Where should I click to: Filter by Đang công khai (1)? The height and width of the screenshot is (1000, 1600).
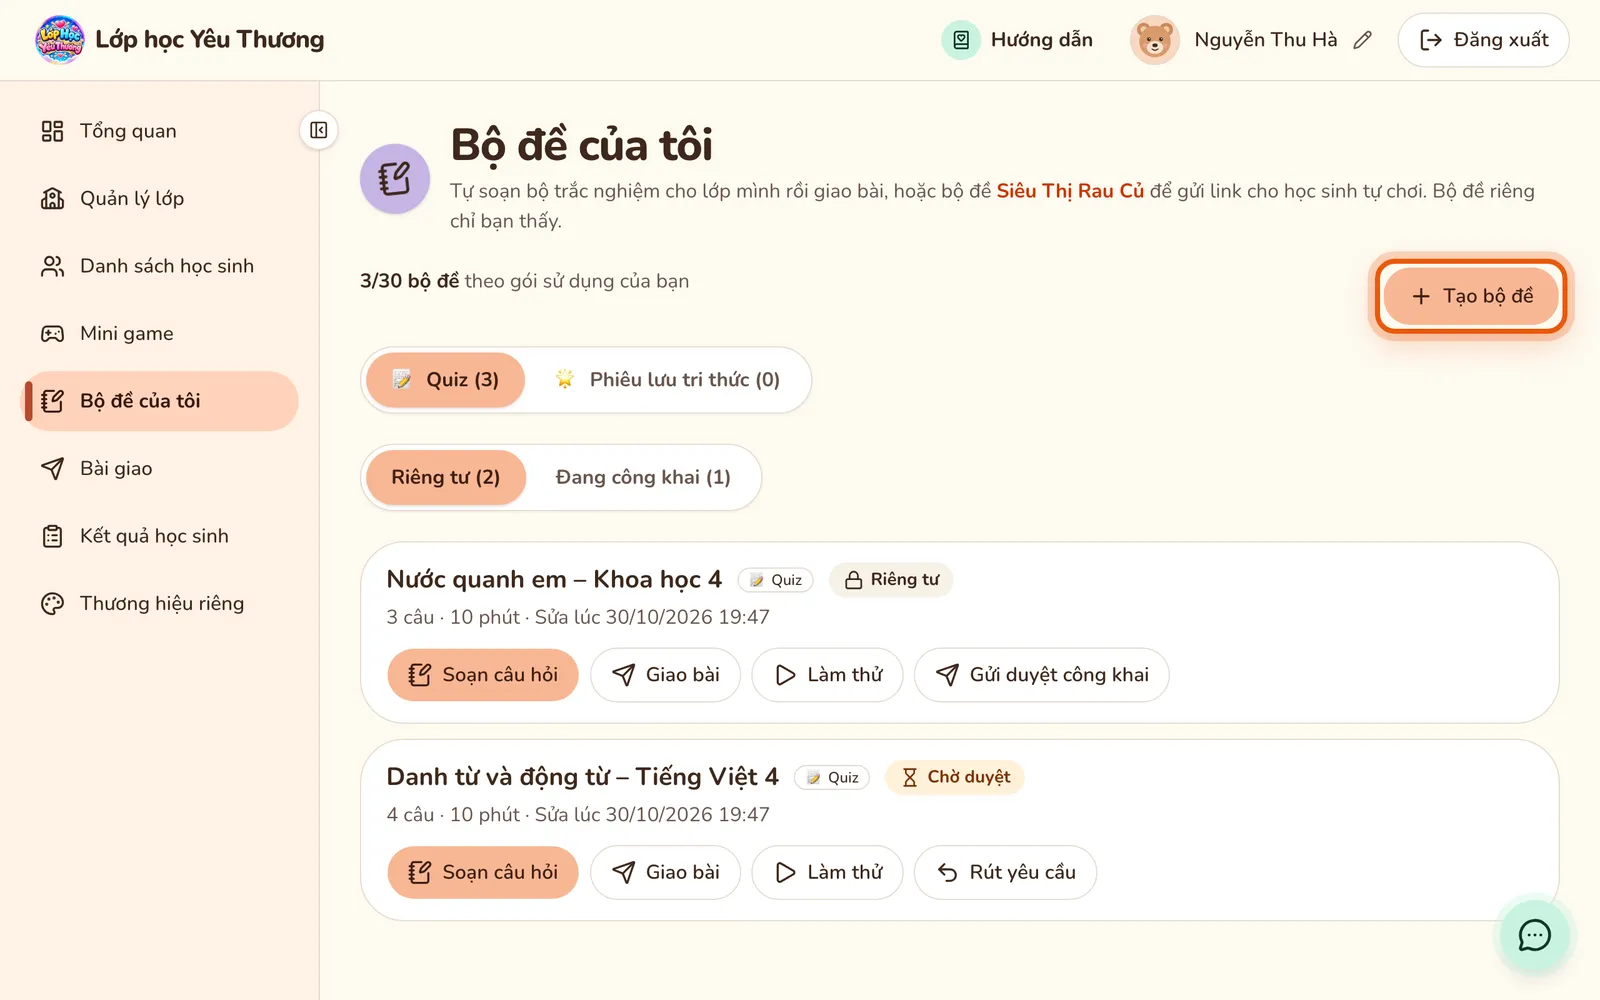pos(643,477)
